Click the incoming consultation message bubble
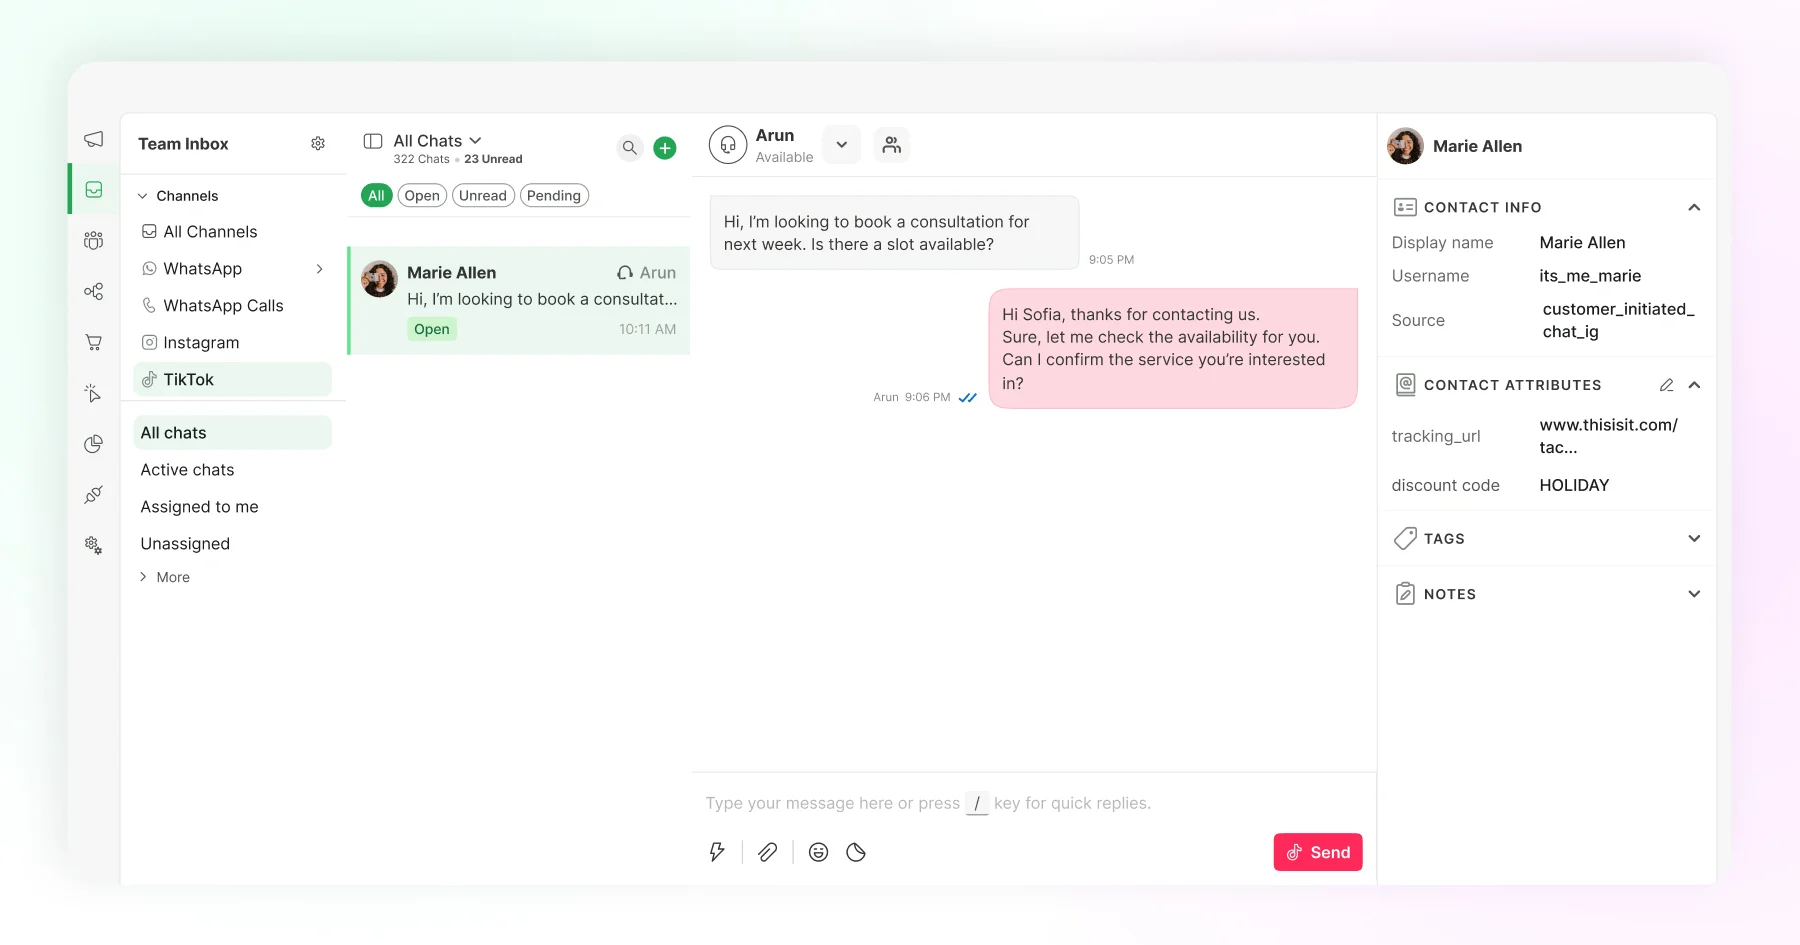This screenshot has height=945, width=1800. click(x=894, y=233)
